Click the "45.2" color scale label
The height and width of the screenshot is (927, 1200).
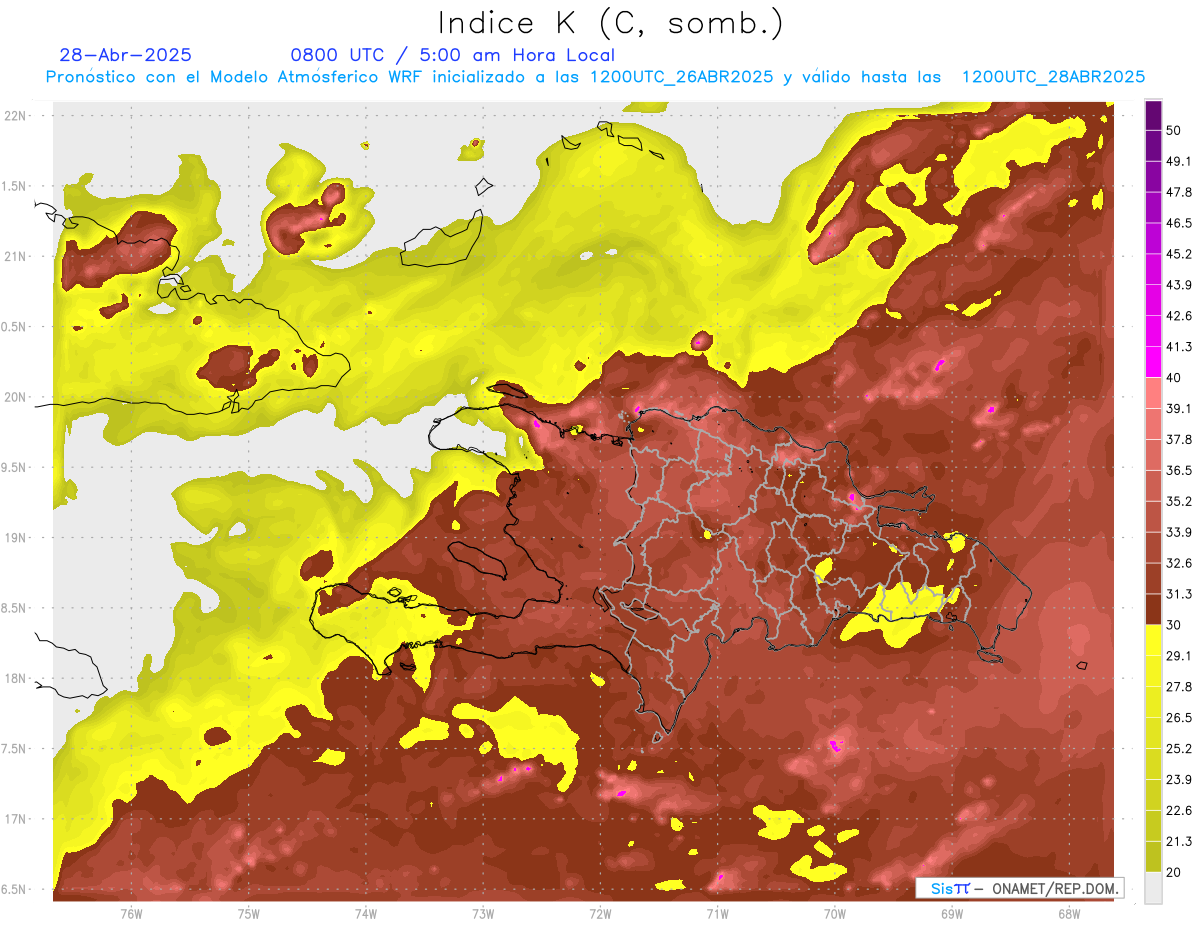click(x=1179, y=254)
